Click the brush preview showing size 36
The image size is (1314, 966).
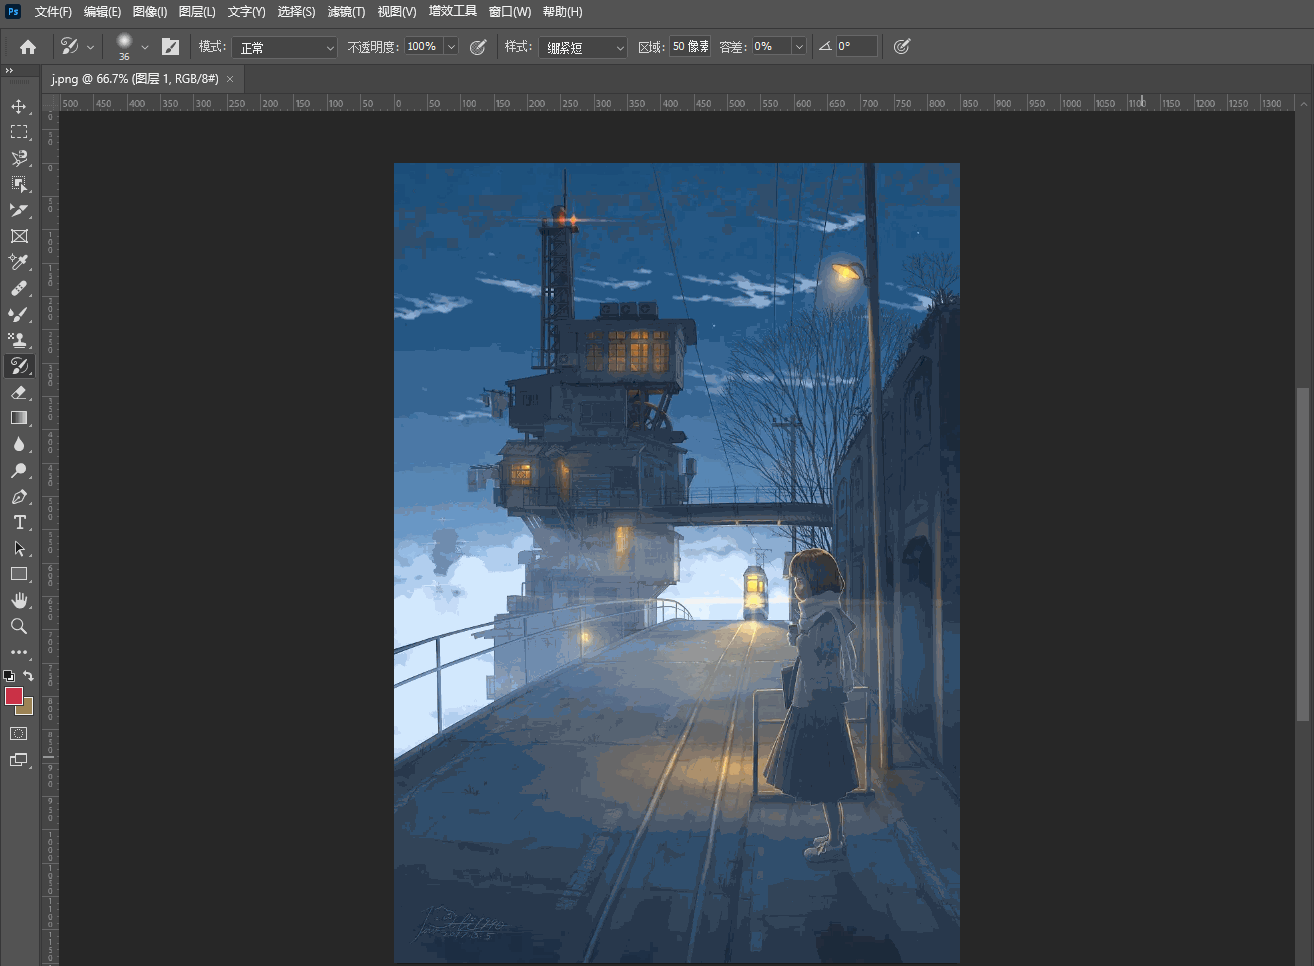124,46
